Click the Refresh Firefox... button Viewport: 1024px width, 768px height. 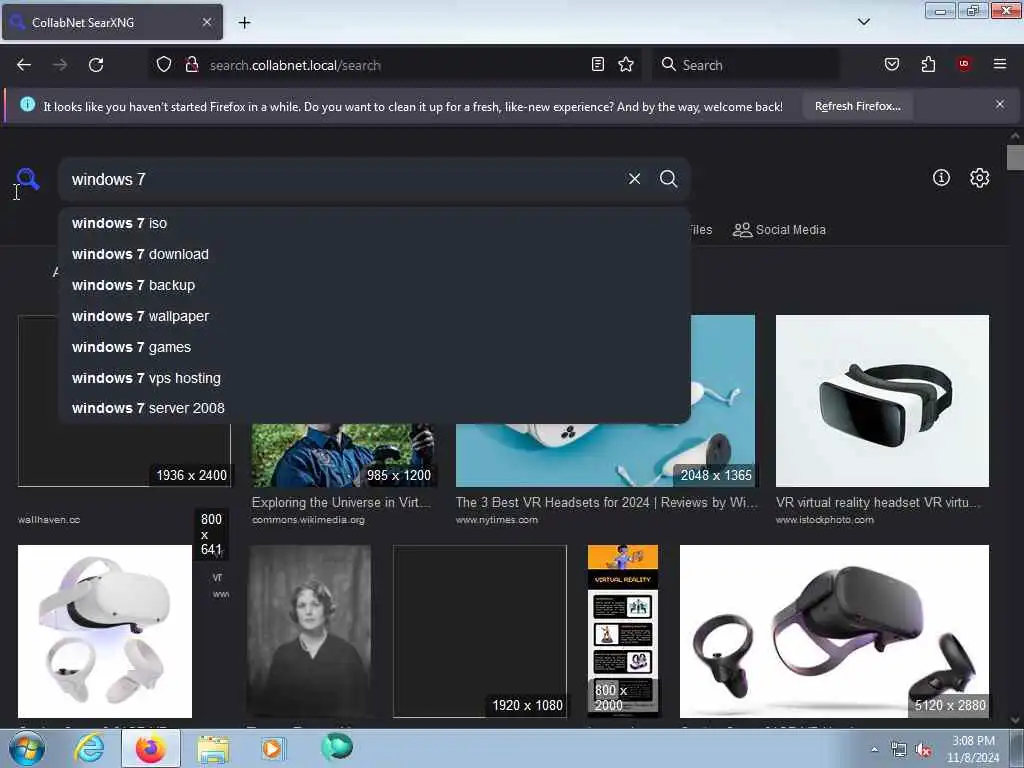tap(857, 106)
